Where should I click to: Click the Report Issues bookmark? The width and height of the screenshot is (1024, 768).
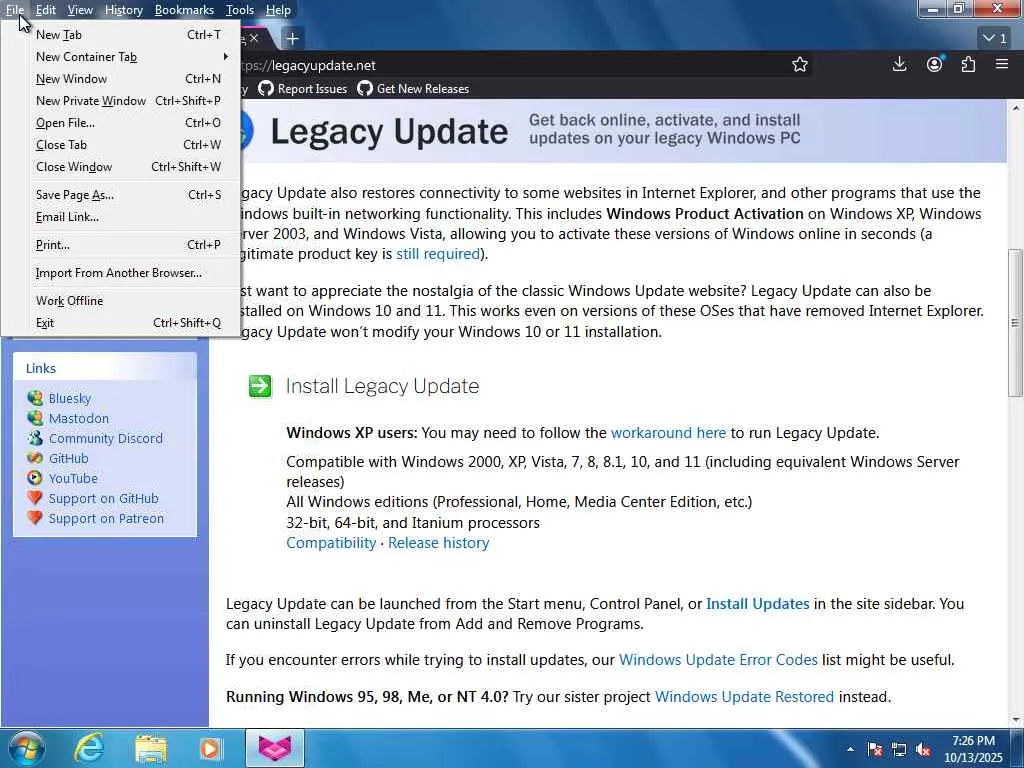pyautogui.click(x=303, y=88)
